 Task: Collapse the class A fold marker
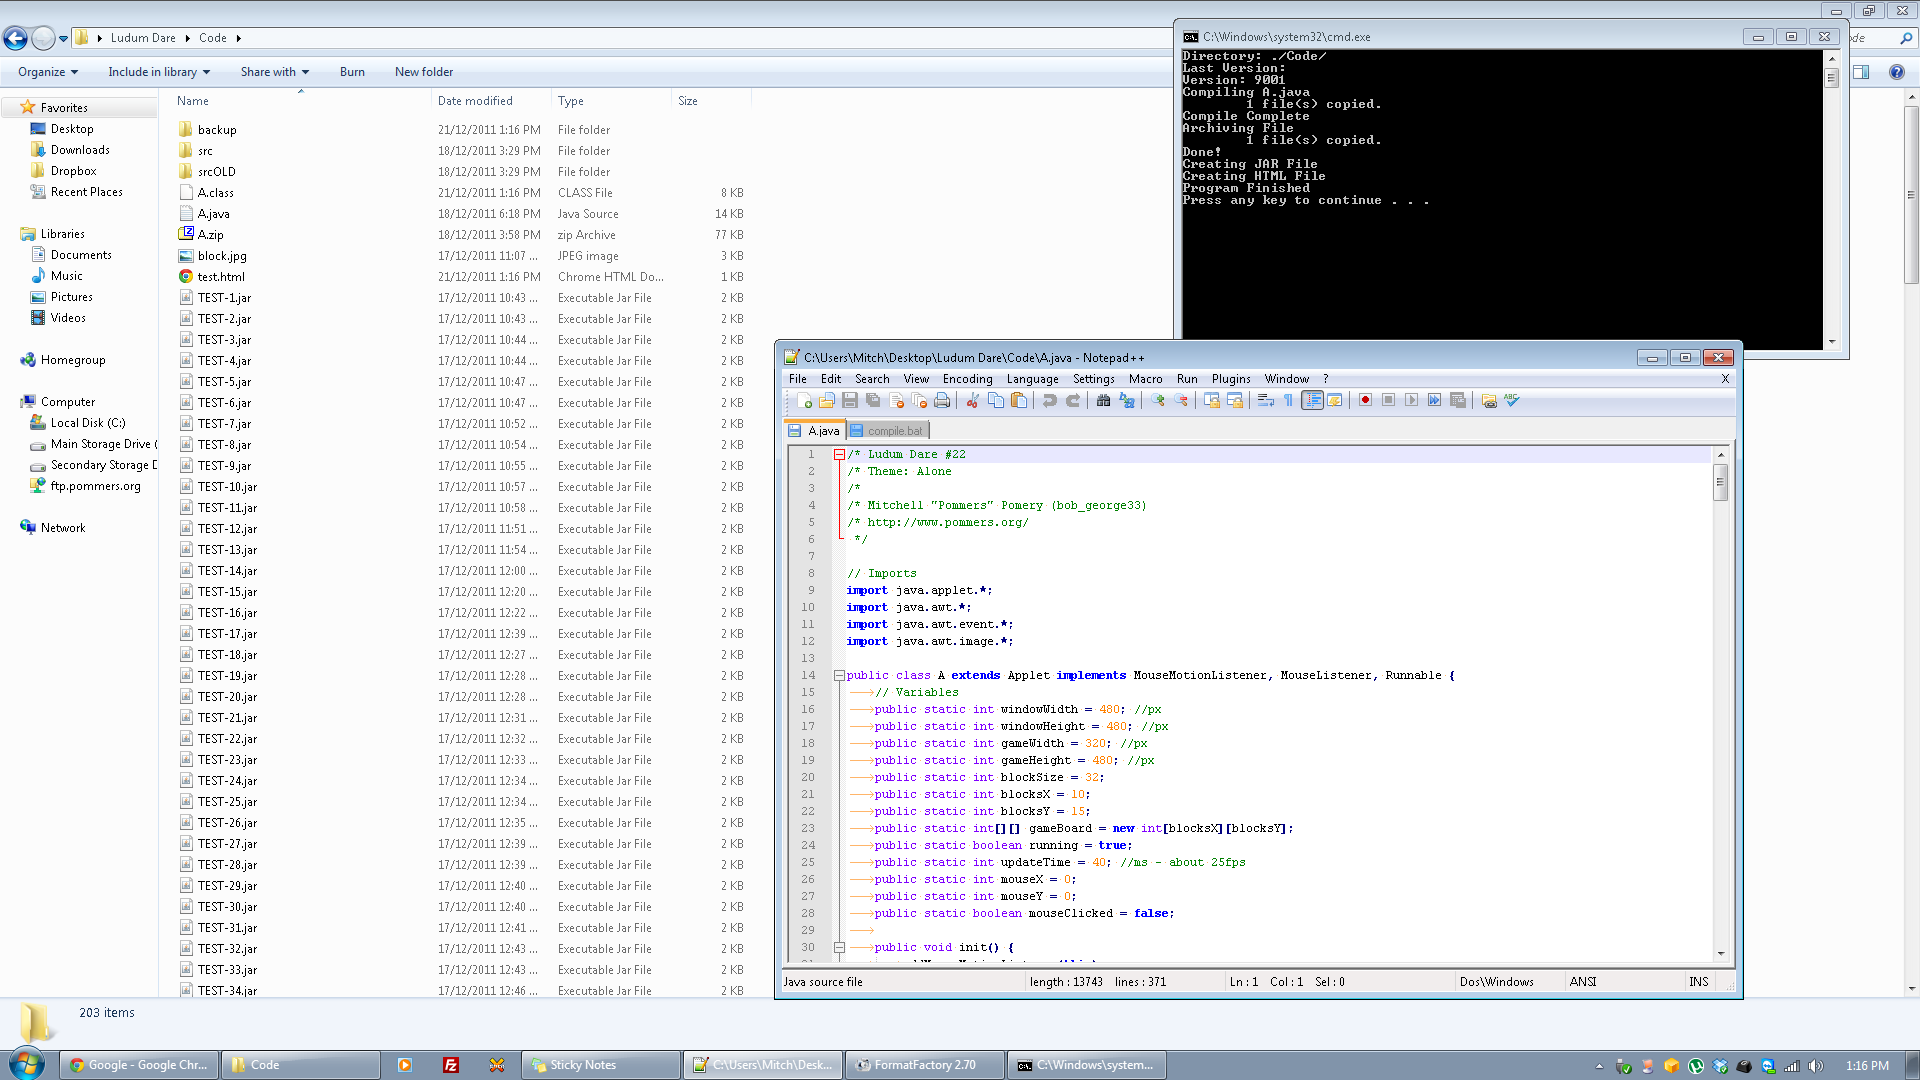839,676
